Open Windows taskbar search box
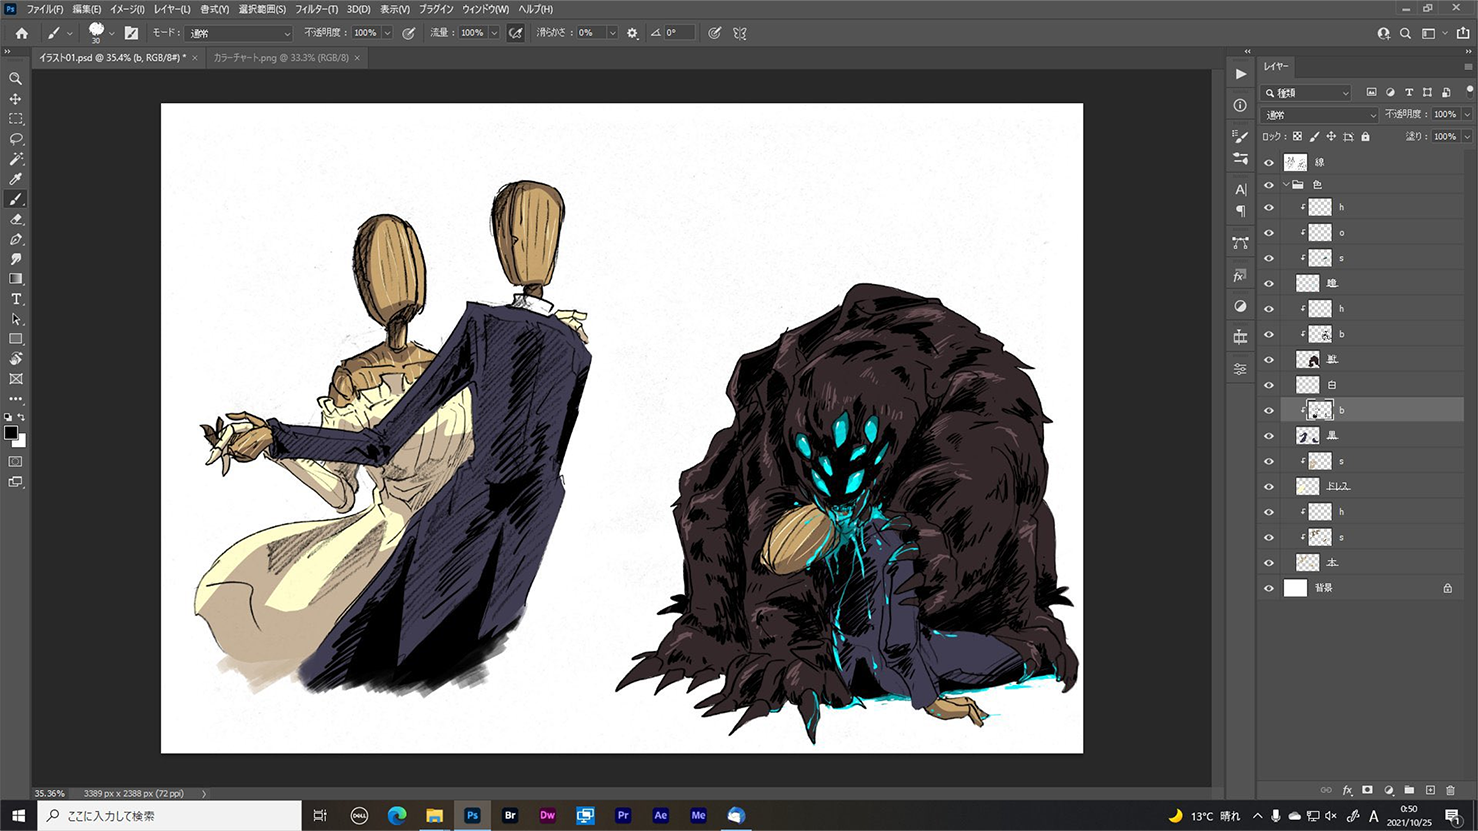 pyautogui.click(x=170, y=816)
